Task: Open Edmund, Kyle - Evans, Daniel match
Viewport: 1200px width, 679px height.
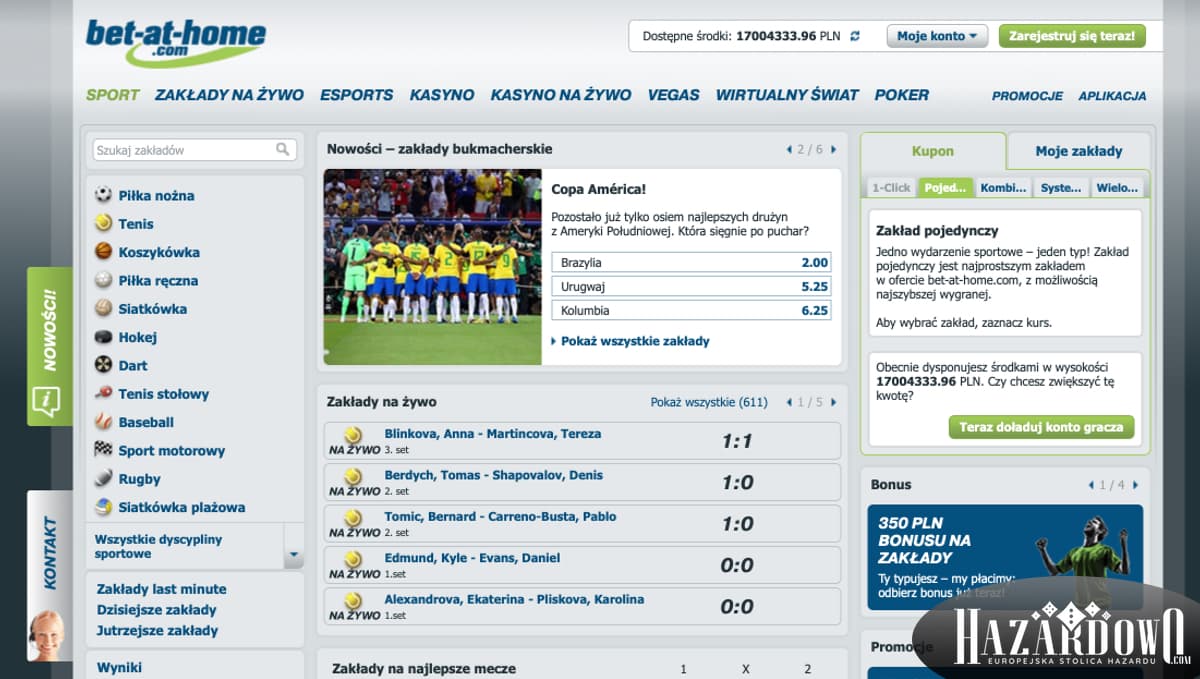Action: click(472, 558)
